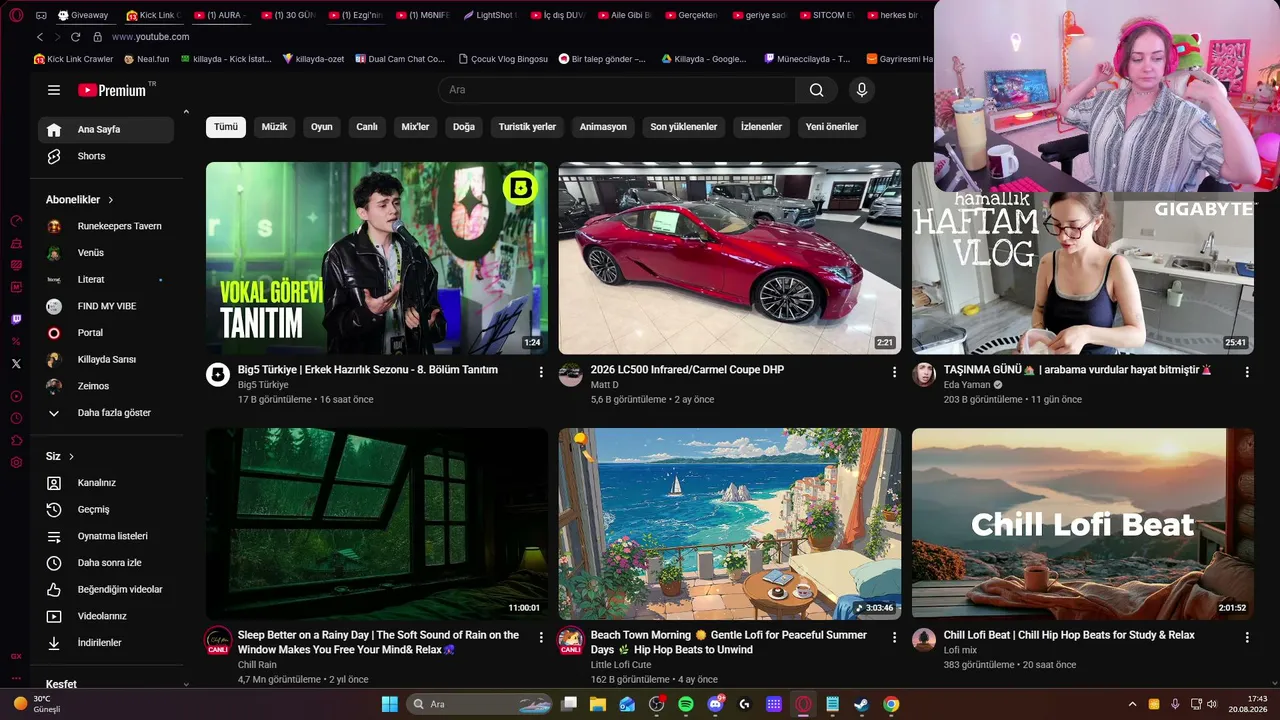
Task: Open Eda Yaman channel avatar
Action: (x=924, y=375)
